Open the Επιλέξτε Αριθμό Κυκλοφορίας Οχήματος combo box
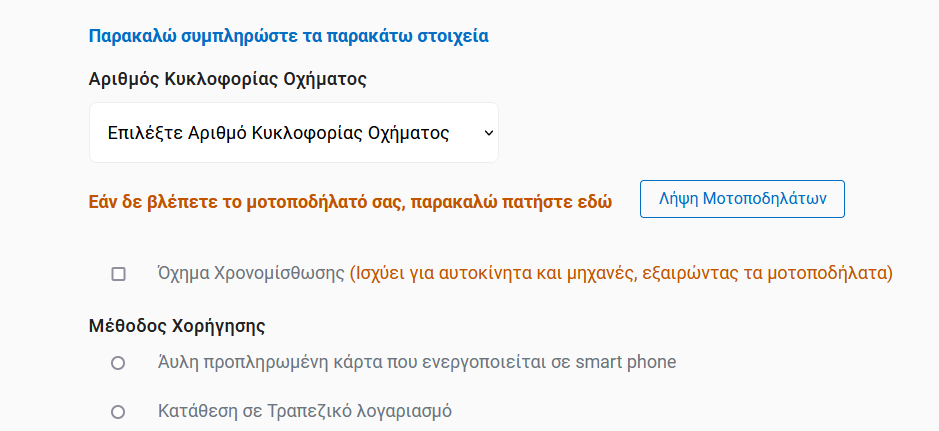Viewport: 939px width, 431px height. pos(293,132)
